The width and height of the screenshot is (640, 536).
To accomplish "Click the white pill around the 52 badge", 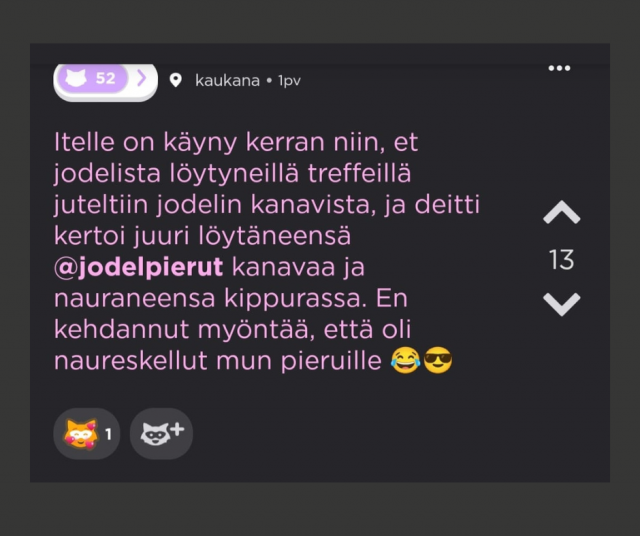I will (105, 82).
